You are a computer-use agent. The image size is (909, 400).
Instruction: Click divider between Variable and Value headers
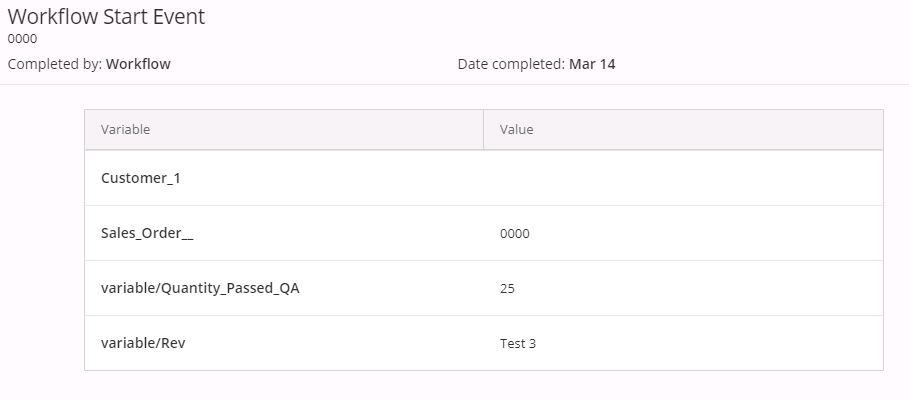484,130
